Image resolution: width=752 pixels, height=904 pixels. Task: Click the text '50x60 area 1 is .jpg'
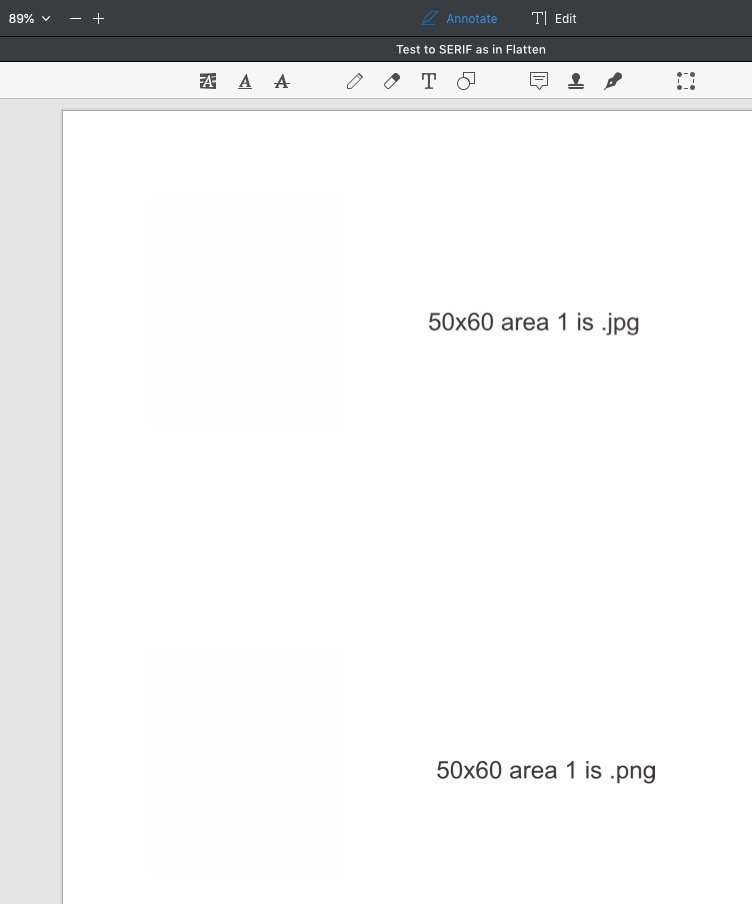click(x=533, y=323)
